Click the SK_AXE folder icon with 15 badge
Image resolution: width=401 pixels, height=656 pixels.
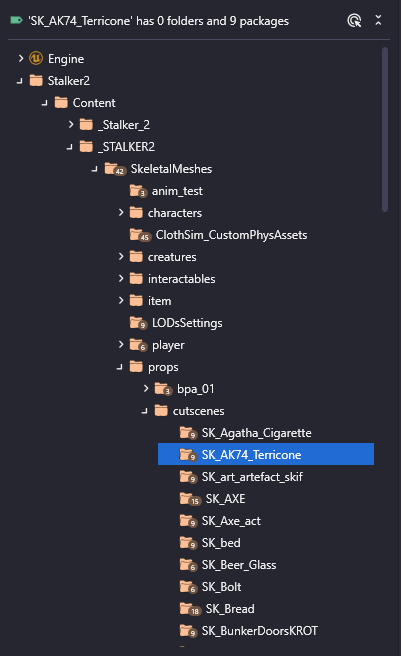click(190, 499)
